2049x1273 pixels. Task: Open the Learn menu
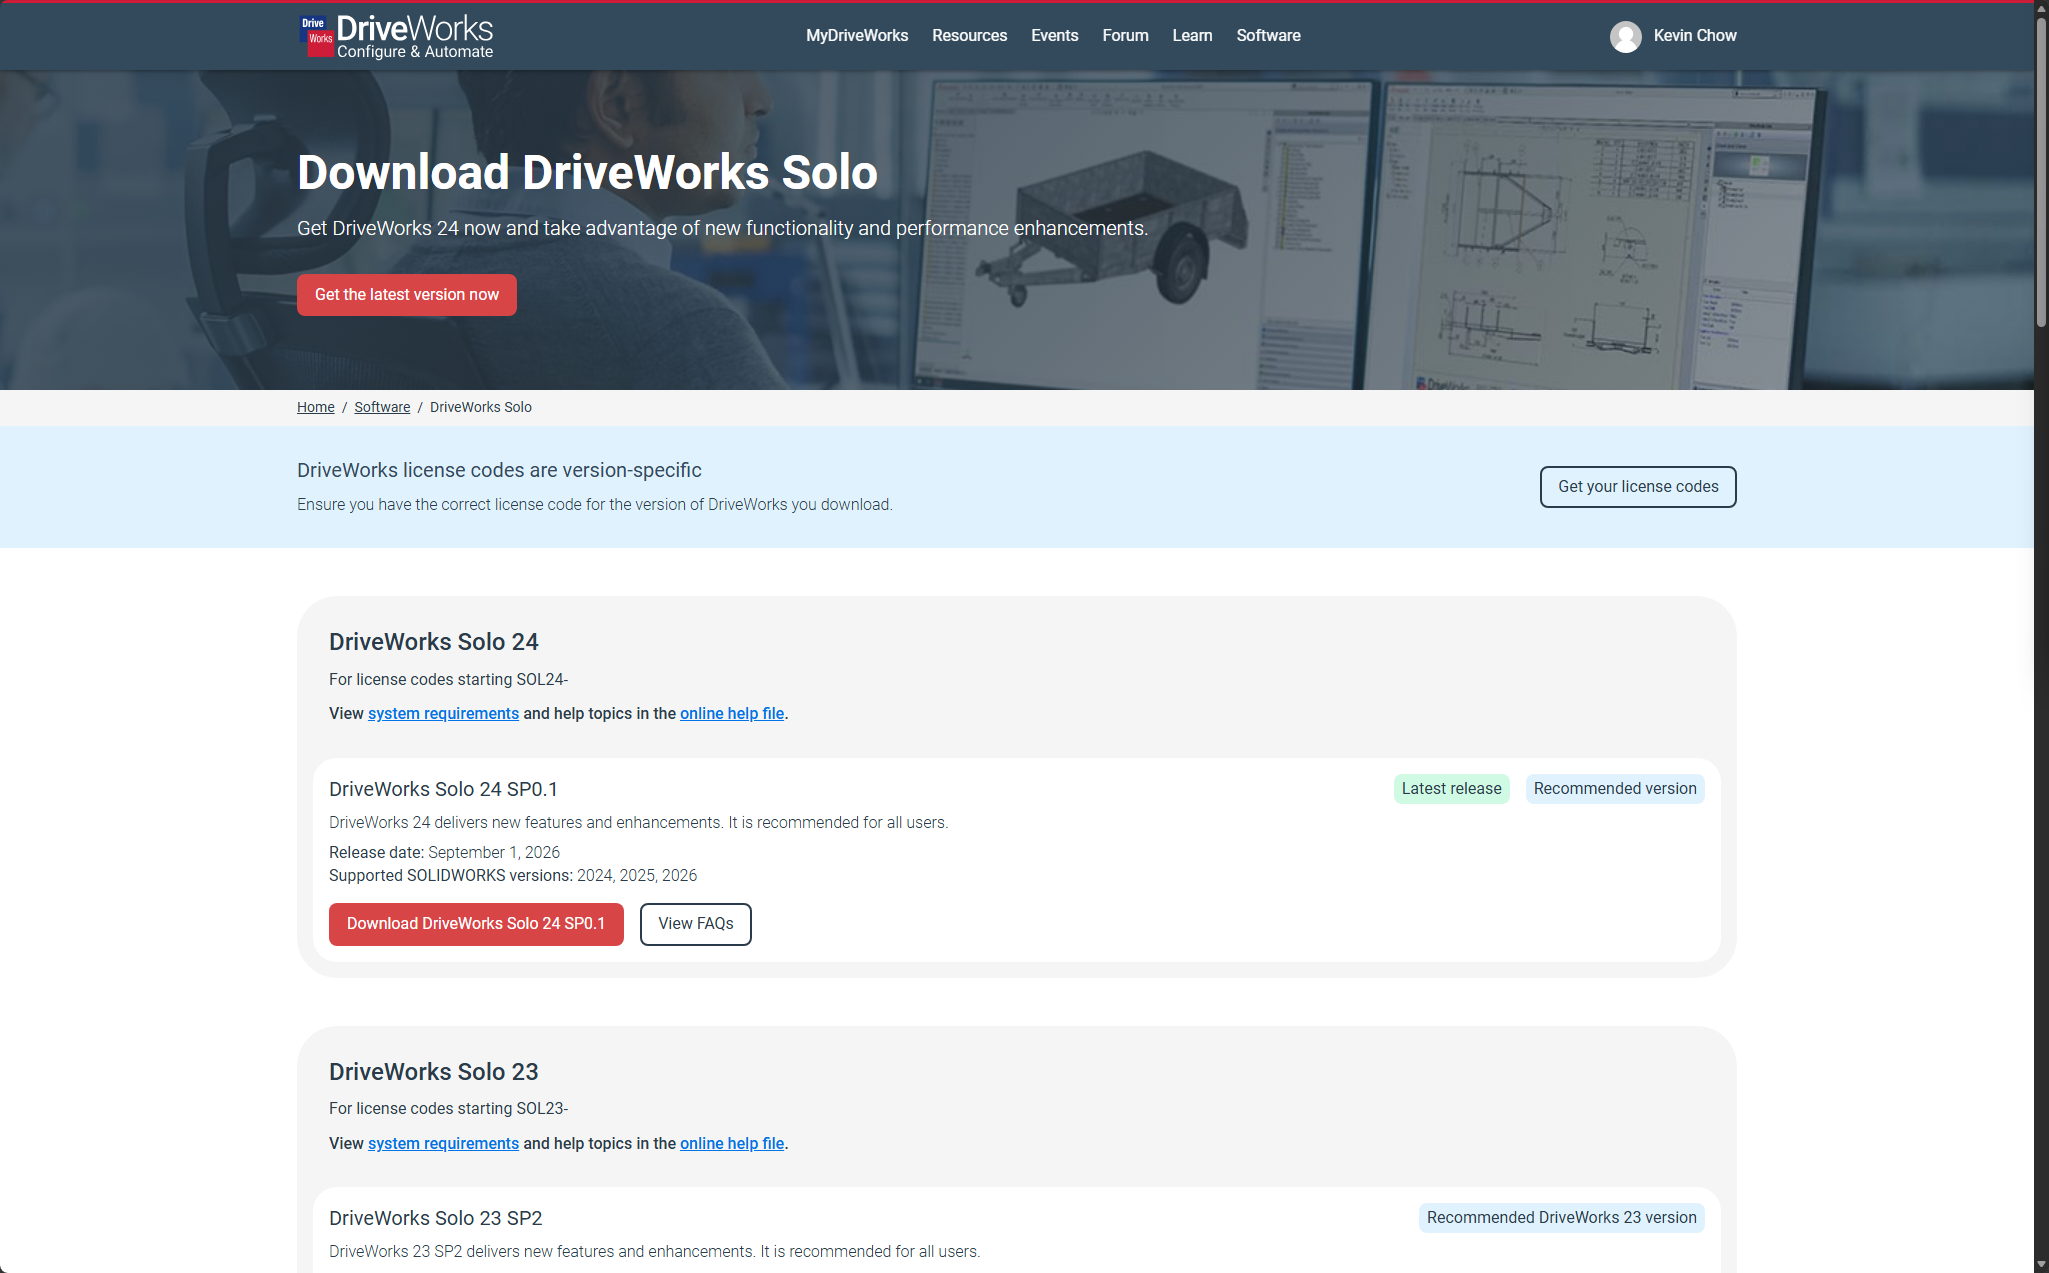click(x=1192, y=36)
